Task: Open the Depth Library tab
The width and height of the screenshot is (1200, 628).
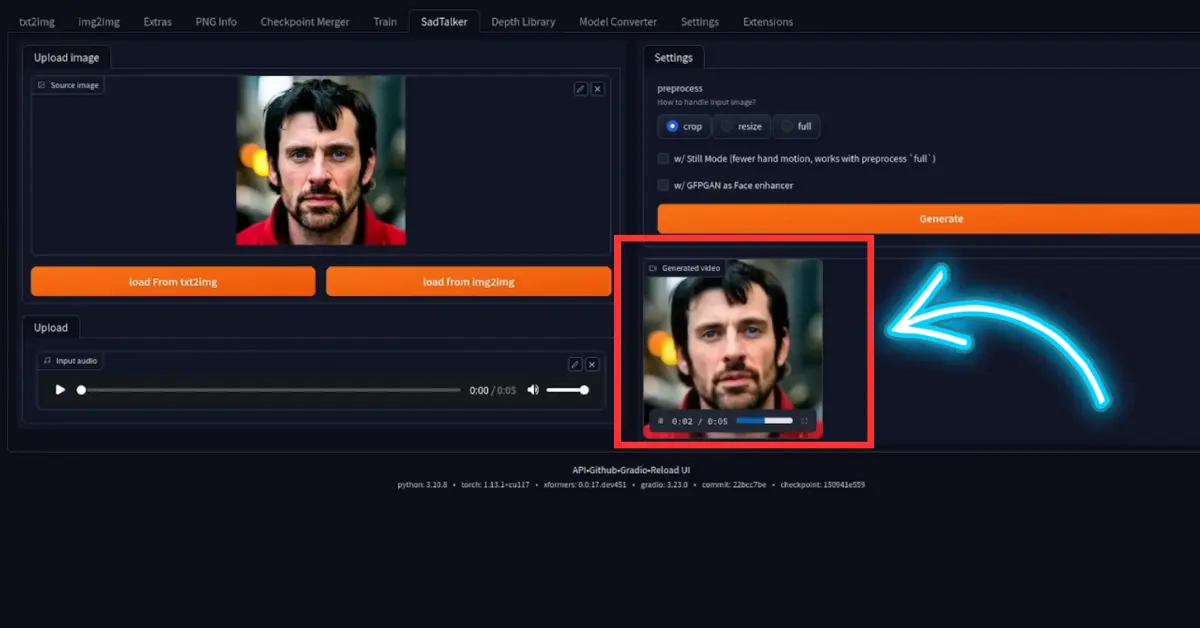Action: [x=523, y=21]
